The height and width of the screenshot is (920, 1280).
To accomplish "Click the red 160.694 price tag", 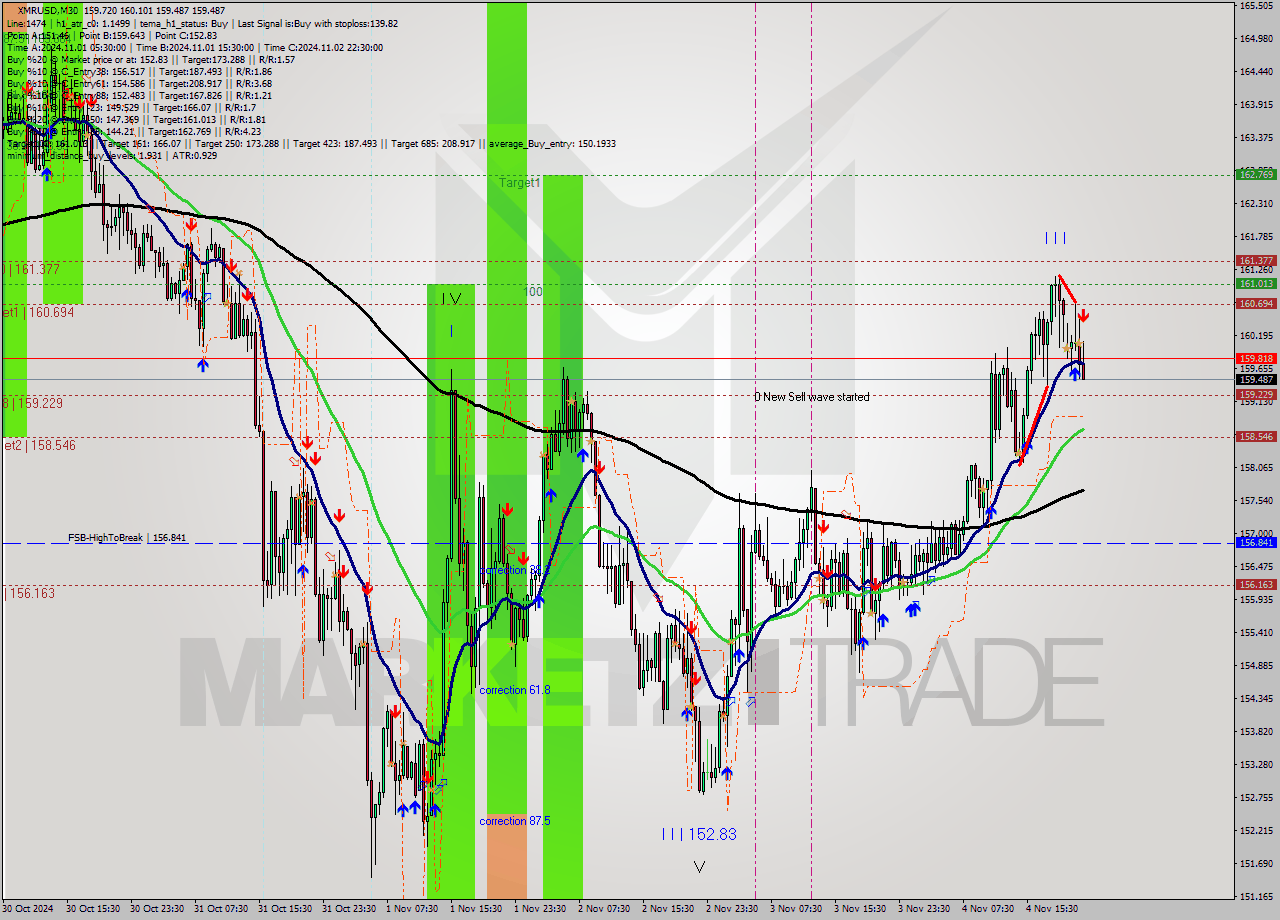I will (x=1256, y=304).
